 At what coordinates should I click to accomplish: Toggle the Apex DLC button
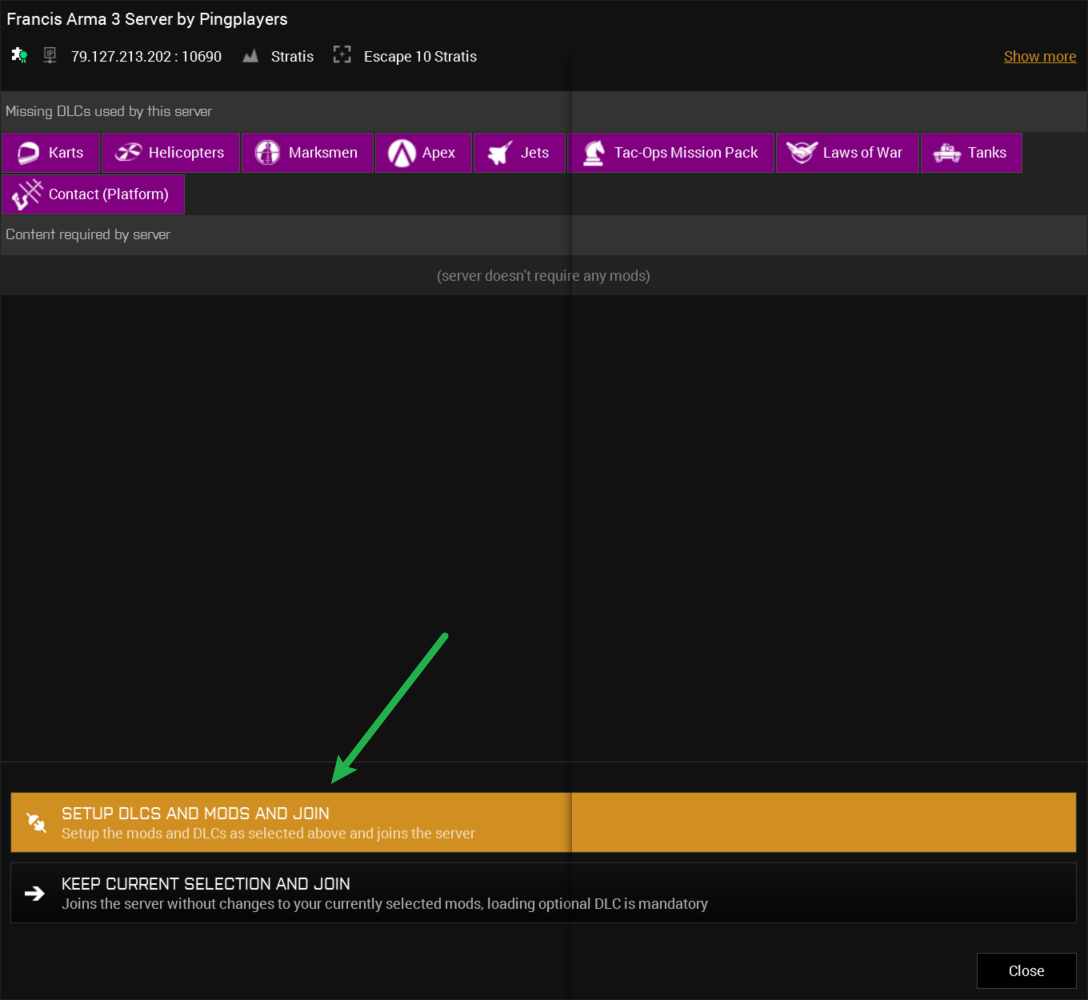[x=423, y=153]
